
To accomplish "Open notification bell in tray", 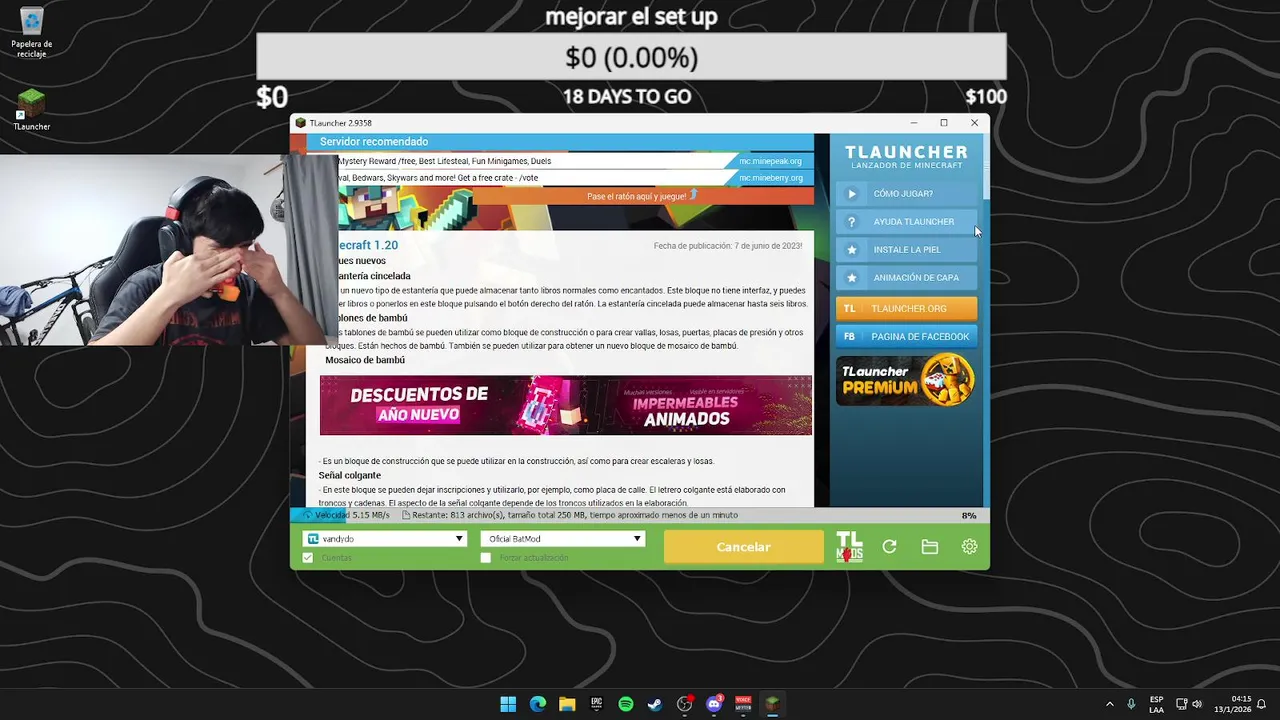I will point(1262,704).
